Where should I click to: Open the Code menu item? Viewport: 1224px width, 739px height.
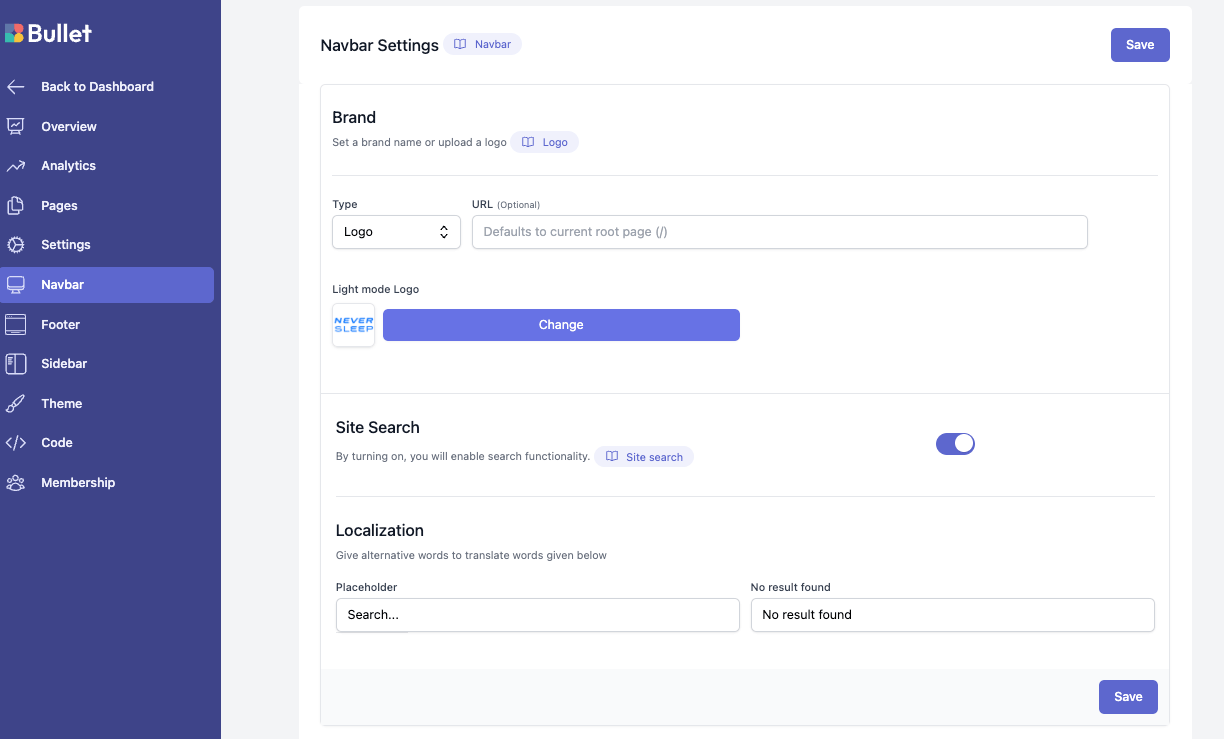tap(57, 443)
